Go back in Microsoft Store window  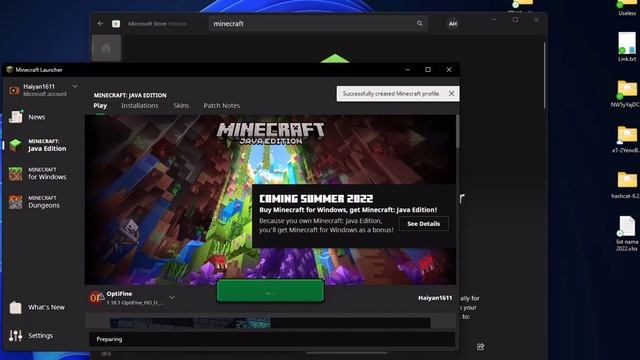click(100, 24)
